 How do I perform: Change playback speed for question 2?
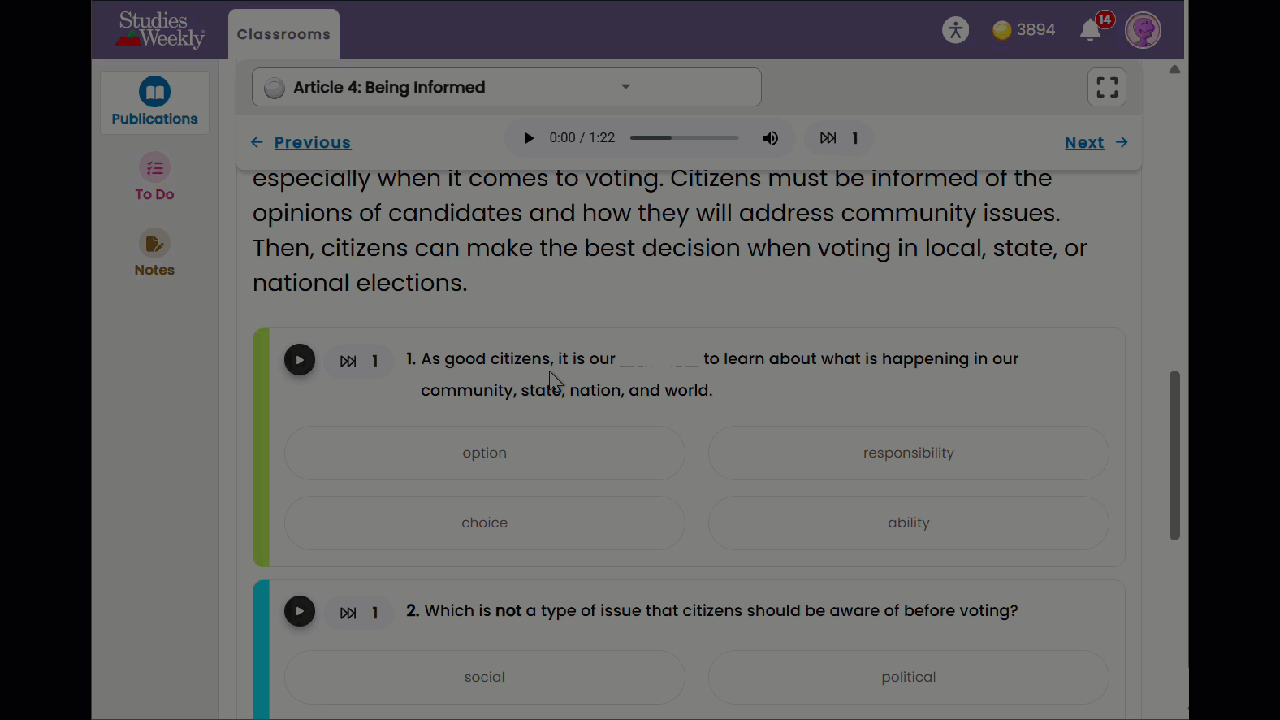tap(358, 613)
